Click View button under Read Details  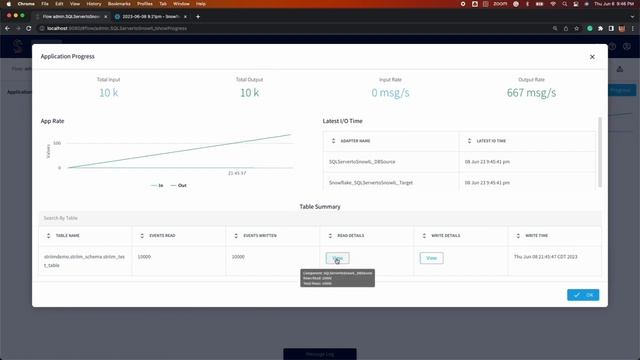click(x=337, y=258)
